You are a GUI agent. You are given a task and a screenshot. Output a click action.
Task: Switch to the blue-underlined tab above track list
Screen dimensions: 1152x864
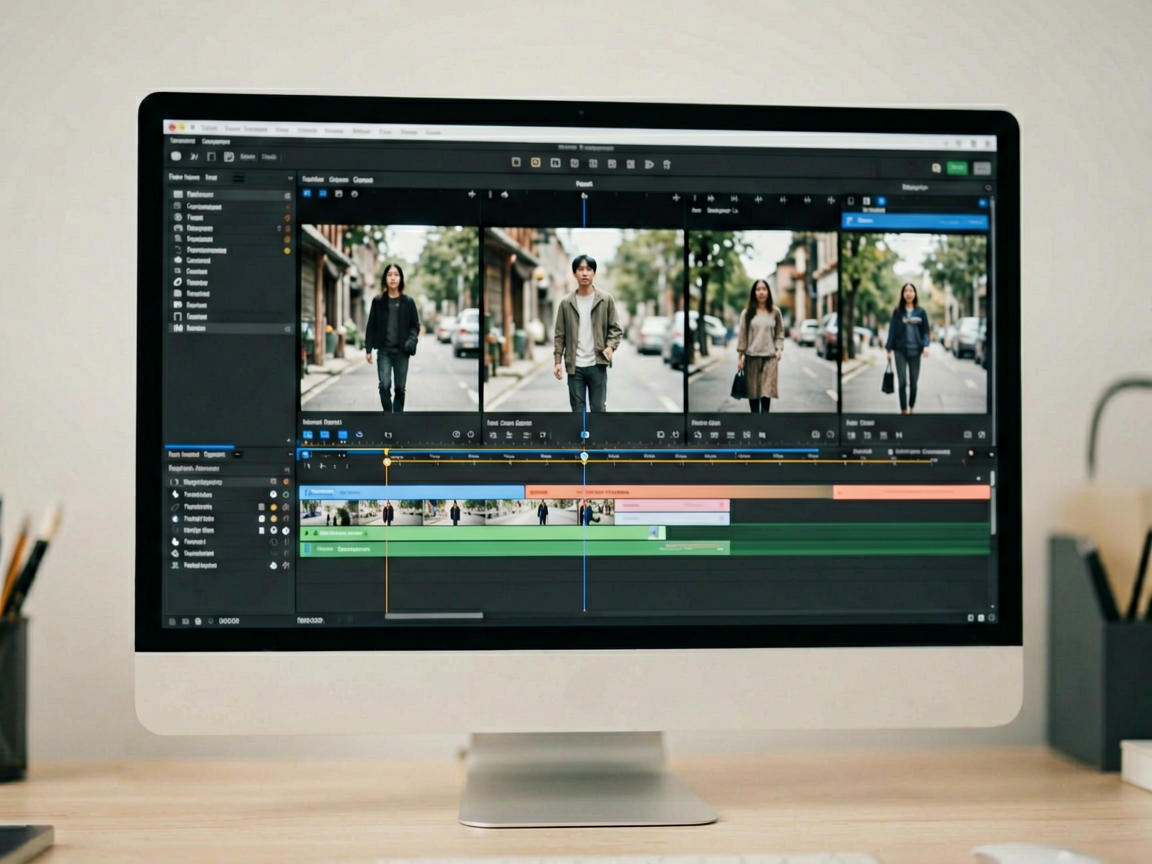[x=198, y=453]
